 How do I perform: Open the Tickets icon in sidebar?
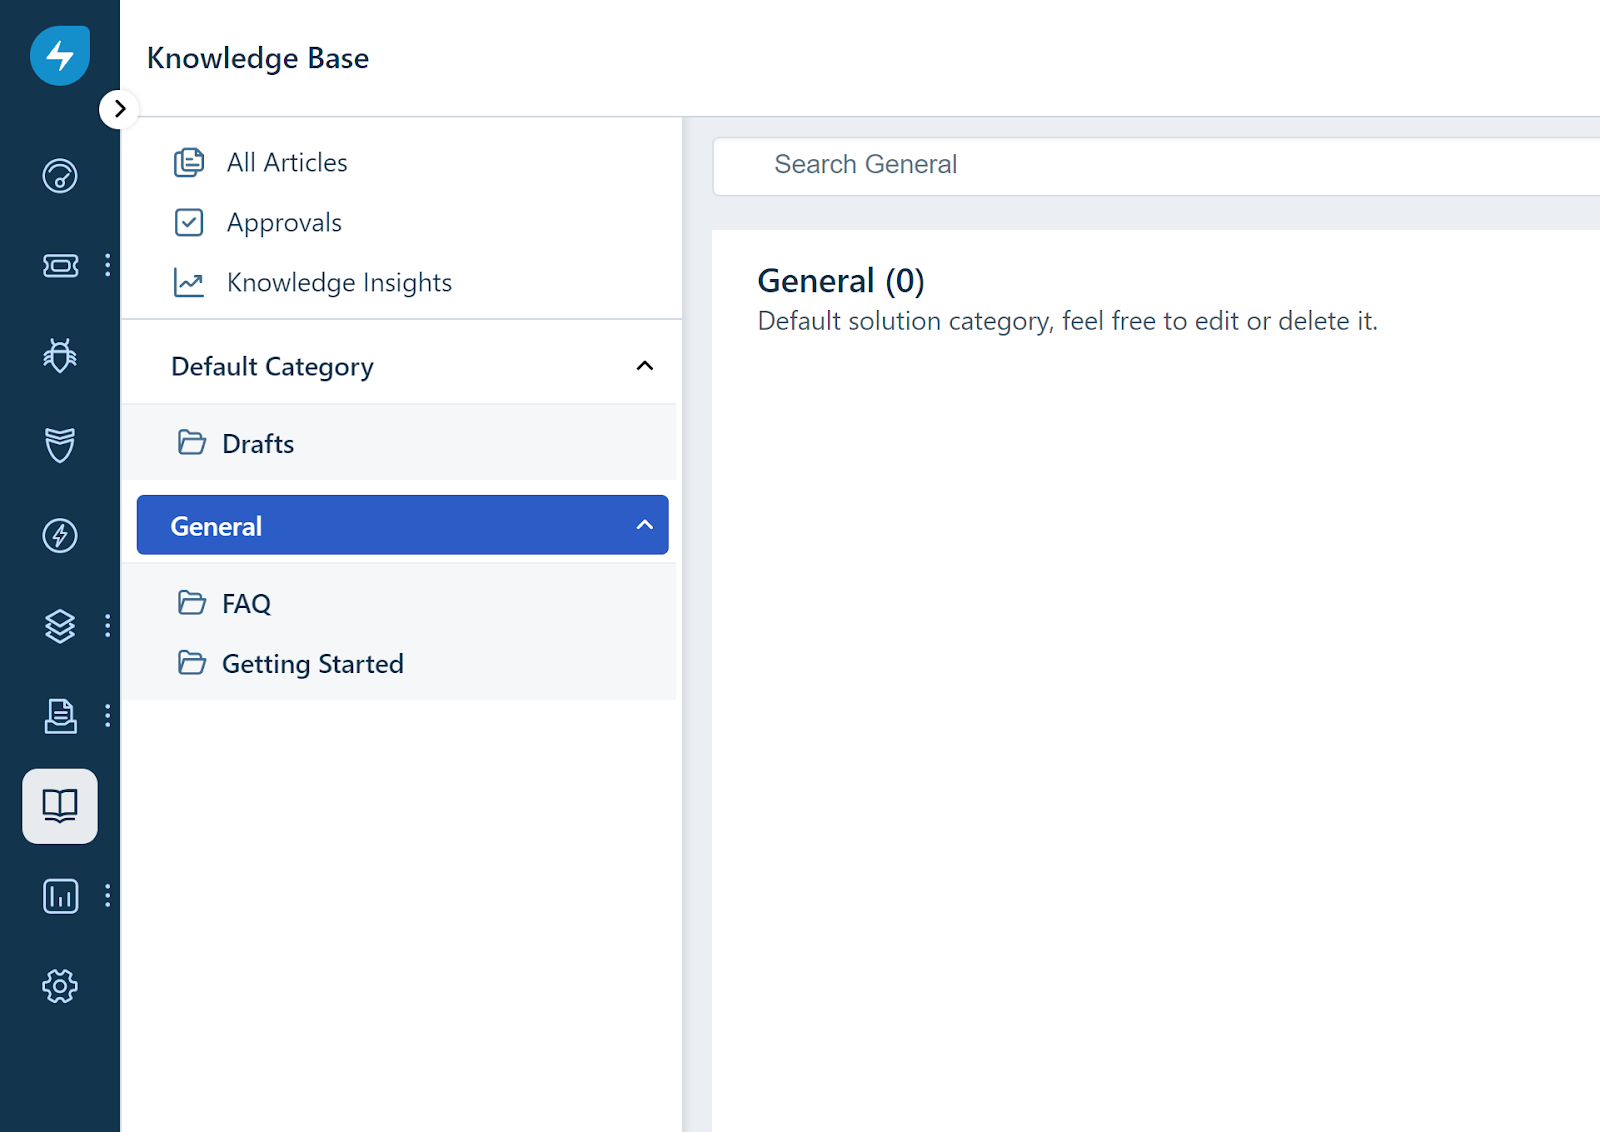(x=60, y=265)
